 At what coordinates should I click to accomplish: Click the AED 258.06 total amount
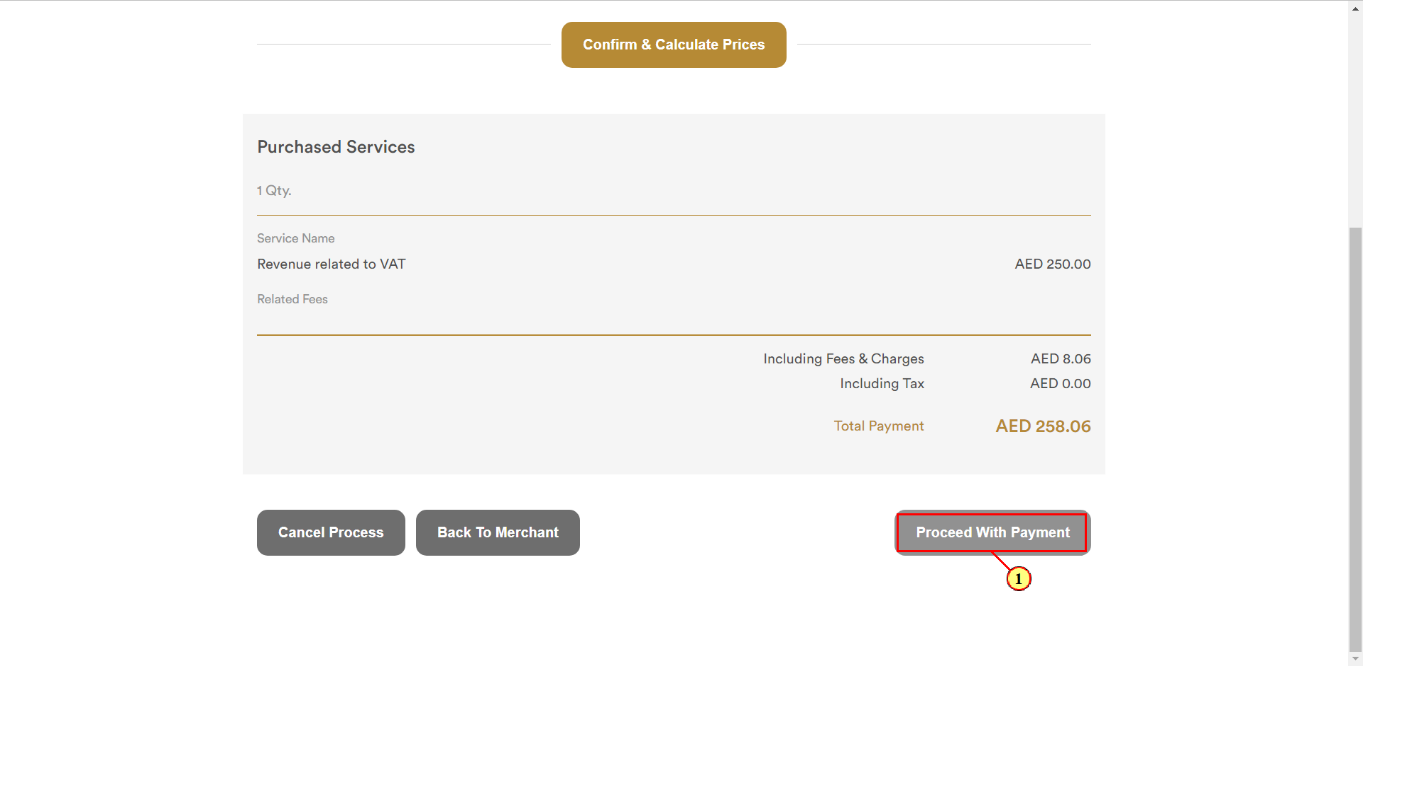pos(1043,426)
